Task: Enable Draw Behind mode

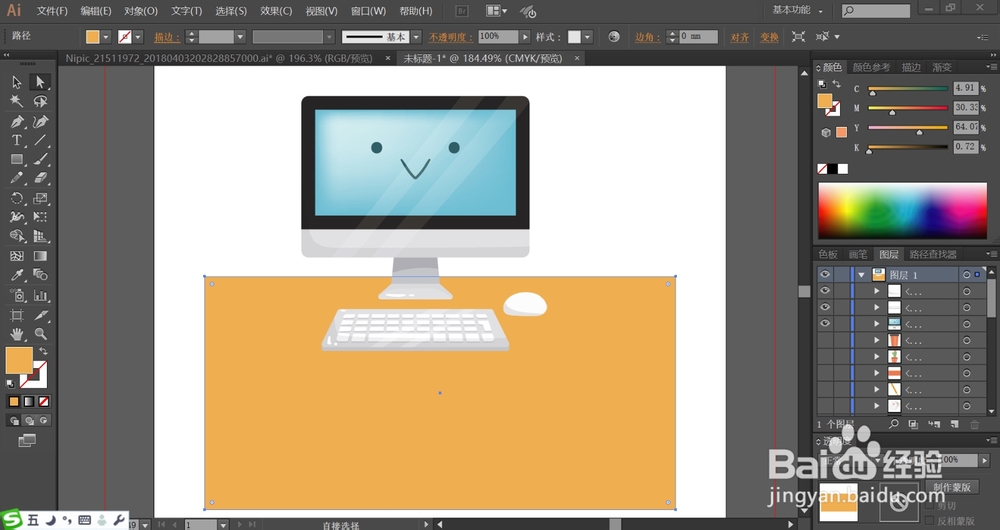Action: (x=29, y=420)
